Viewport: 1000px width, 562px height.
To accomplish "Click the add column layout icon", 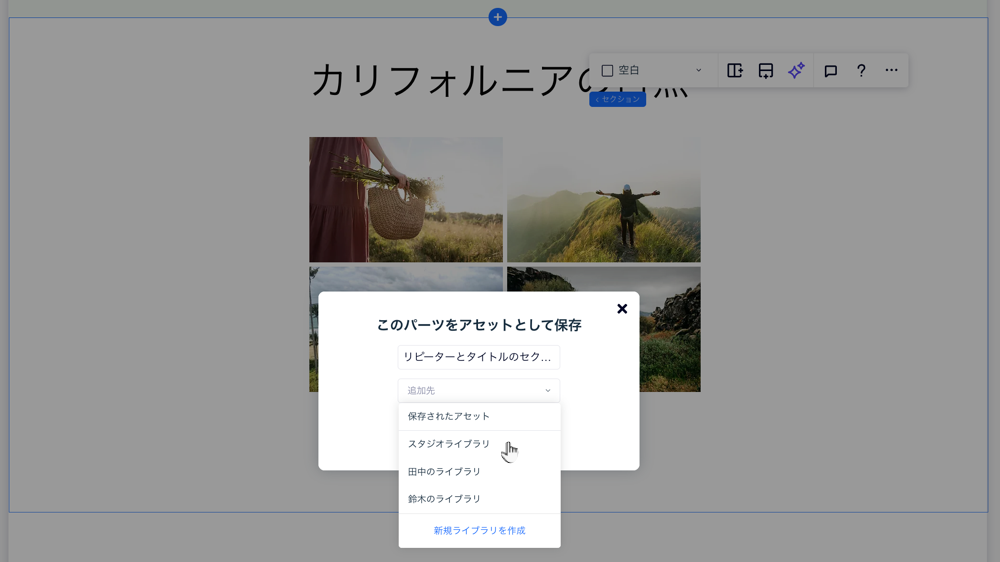I will tap(735, 71).
